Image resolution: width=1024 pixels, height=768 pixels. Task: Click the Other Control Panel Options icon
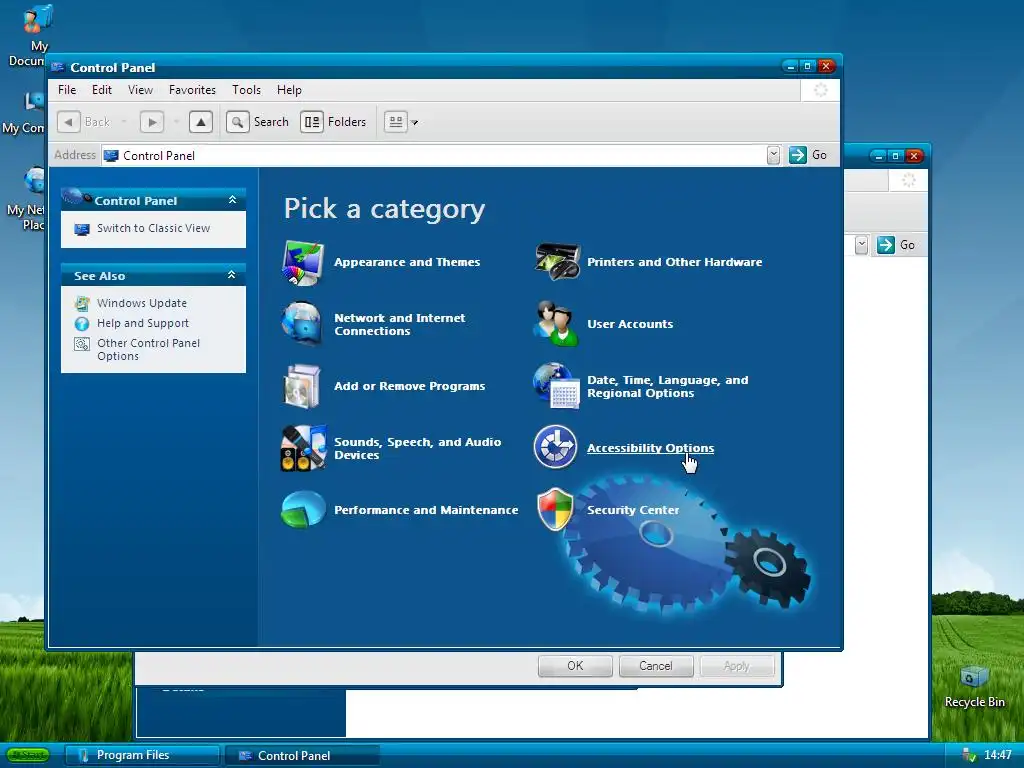pyautogui.click(x=82, y=344)
